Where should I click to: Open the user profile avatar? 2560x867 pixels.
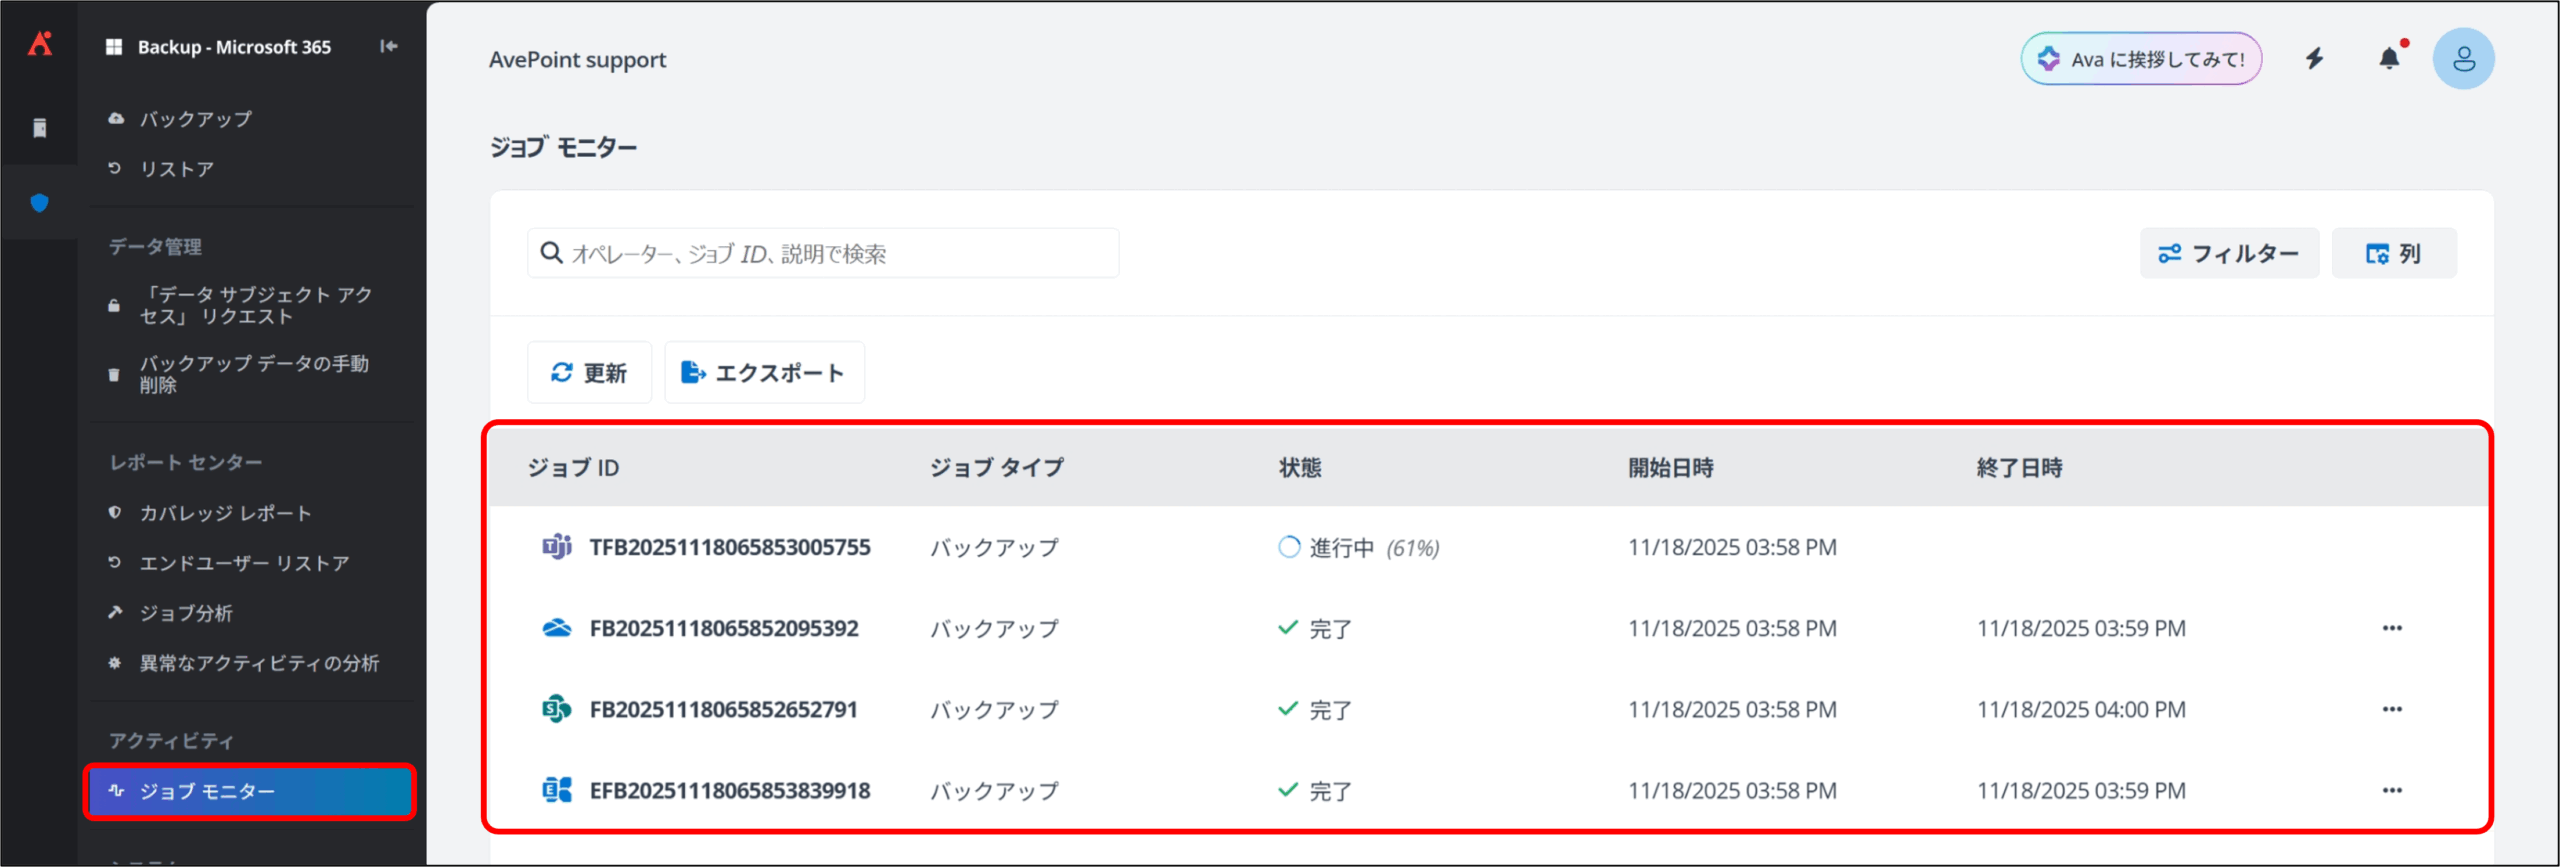tap(2463, 59)
